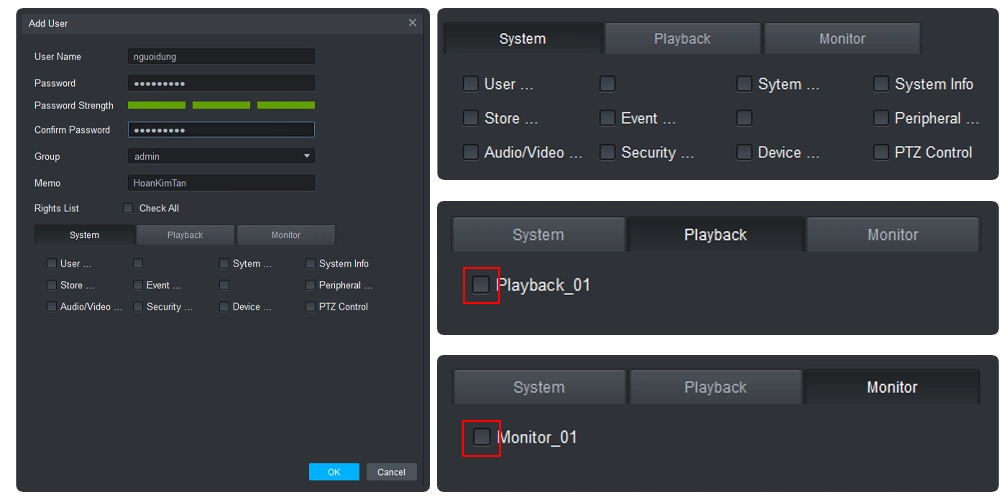1000x500 pixels.
Task: Check Peripheral option in top-right enlarged panel
Action: coord(880,118)
